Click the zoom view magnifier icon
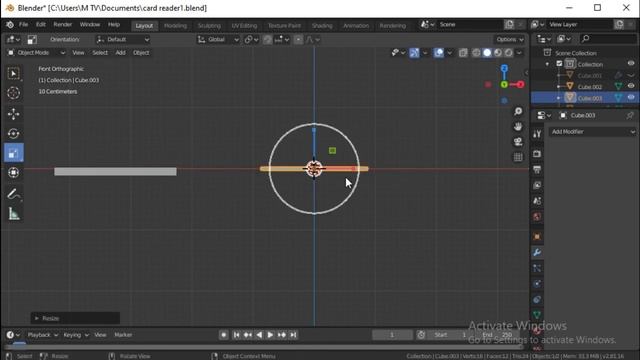 [518, 111]
